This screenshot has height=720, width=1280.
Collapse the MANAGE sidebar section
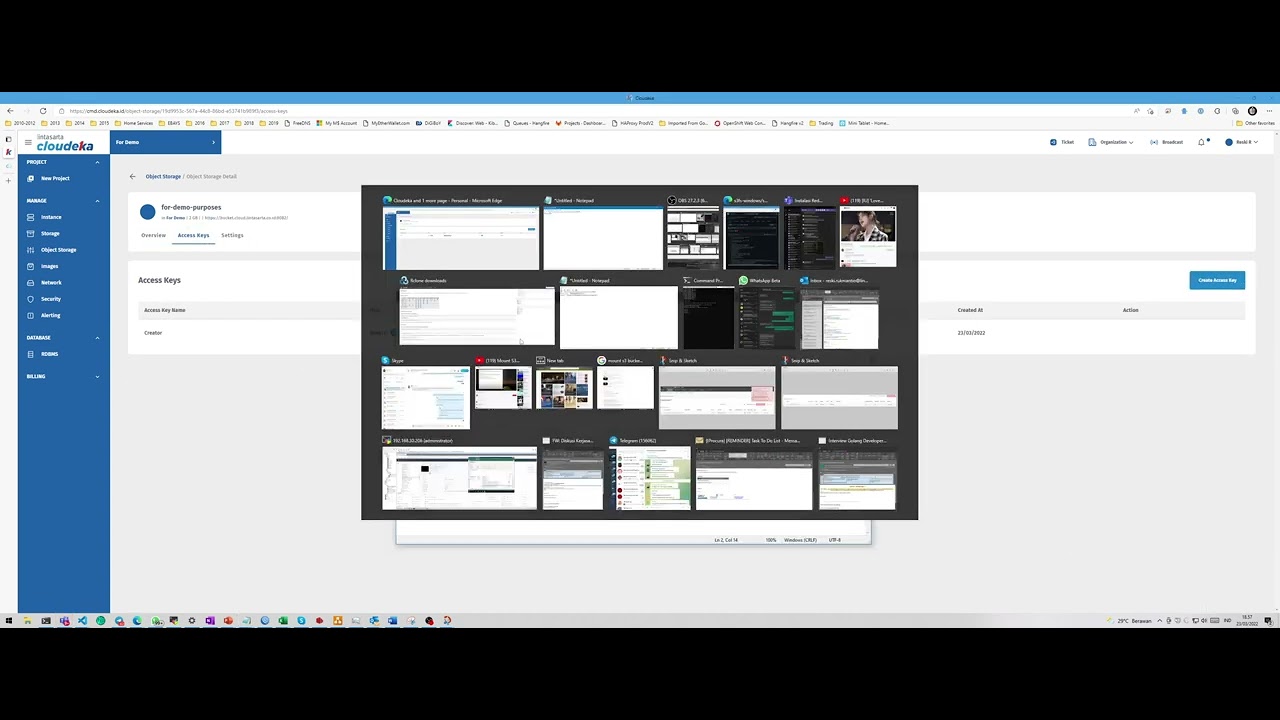[97, 201]
